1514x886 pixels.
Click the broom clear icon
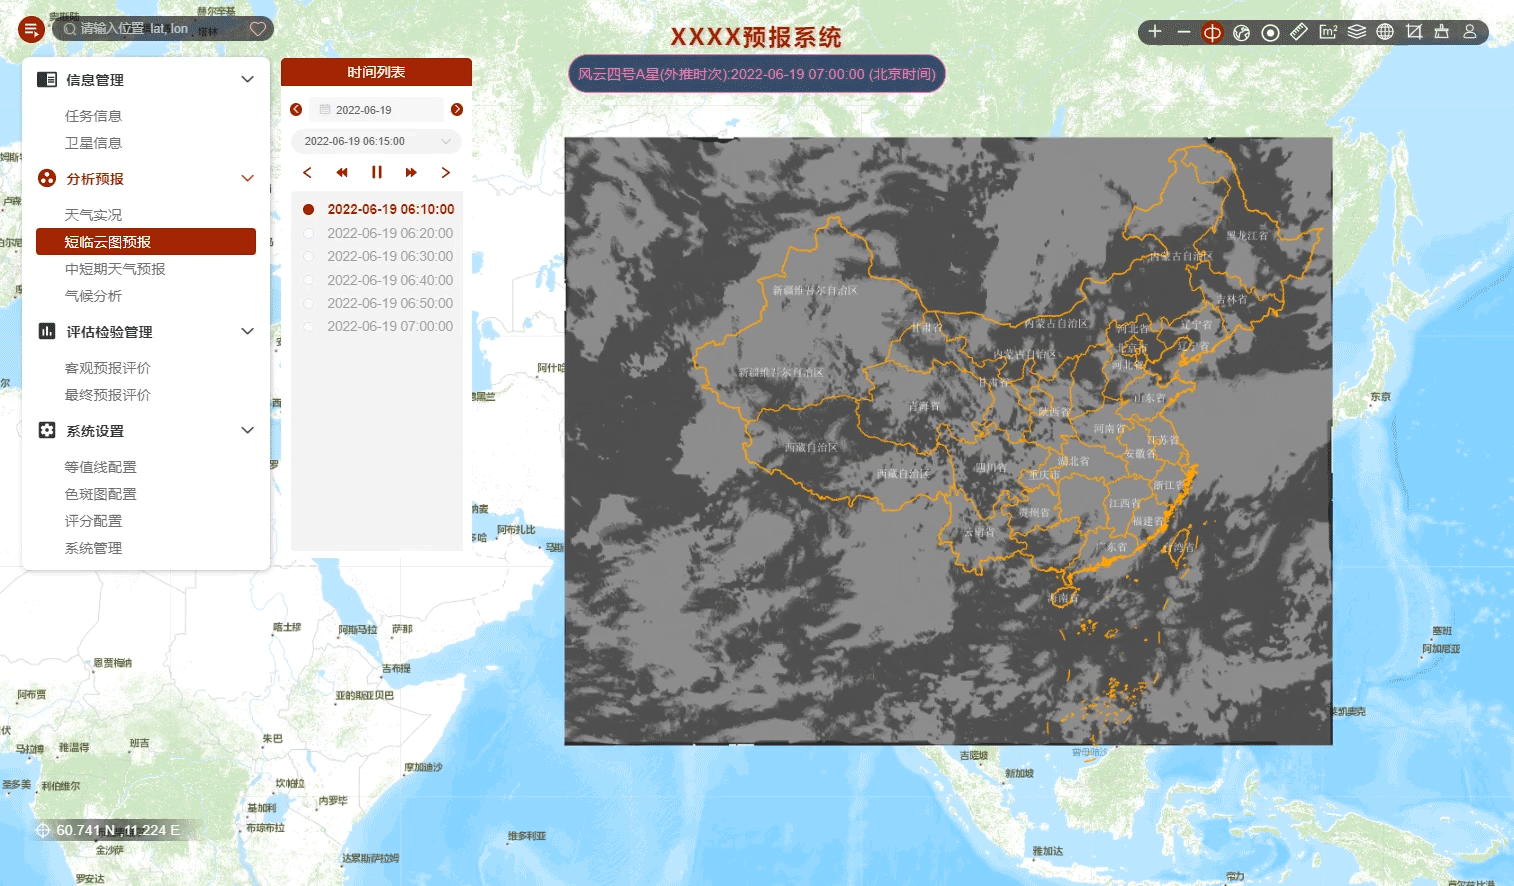coord(1441,32)
